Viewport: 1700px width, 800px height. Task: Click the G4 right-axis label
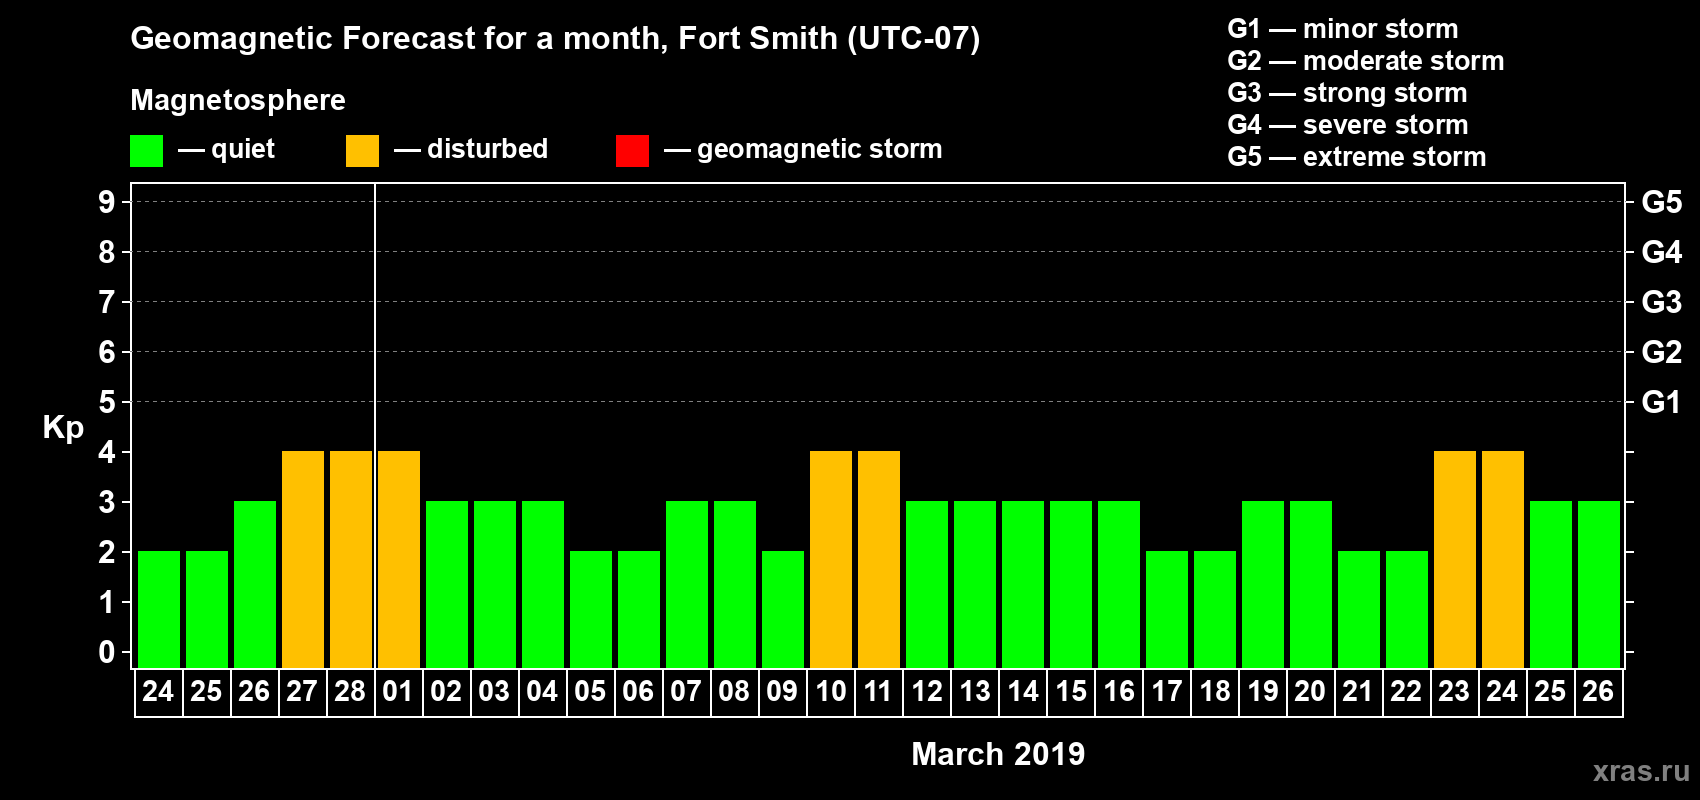(1661, 252)
